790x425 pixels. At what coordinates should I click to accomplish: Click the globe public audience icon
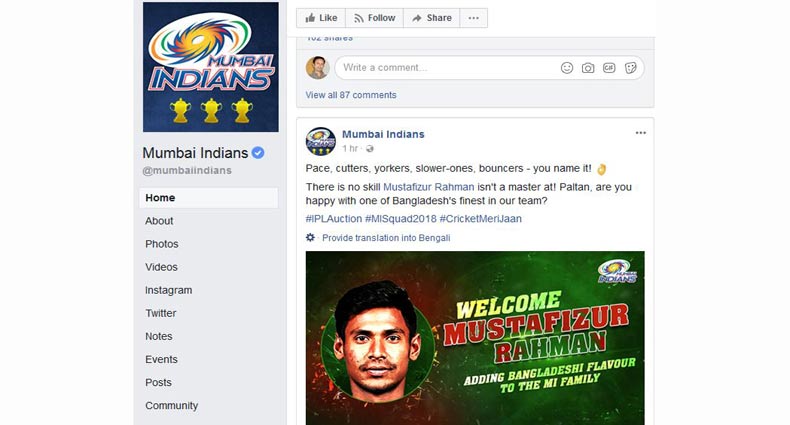370,149
